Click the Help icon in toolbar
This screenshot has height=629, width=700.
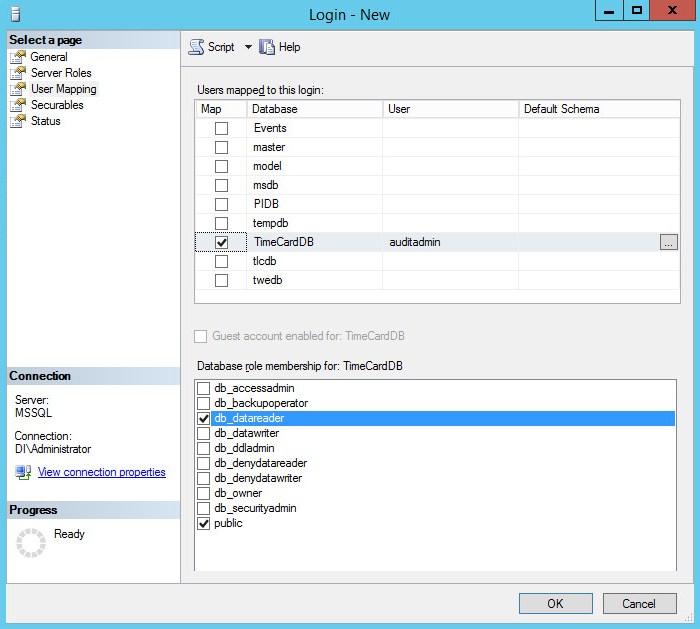[267, 47]
